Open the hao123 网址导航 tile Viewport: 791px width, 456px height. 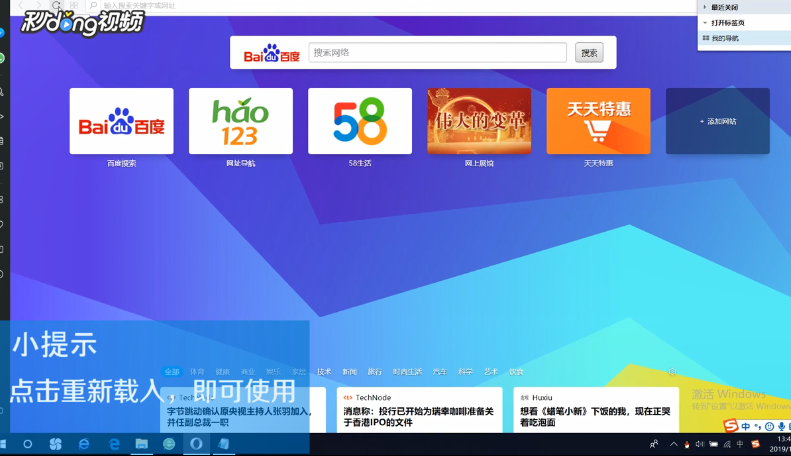pyautogui.click(x=241, y=121)
